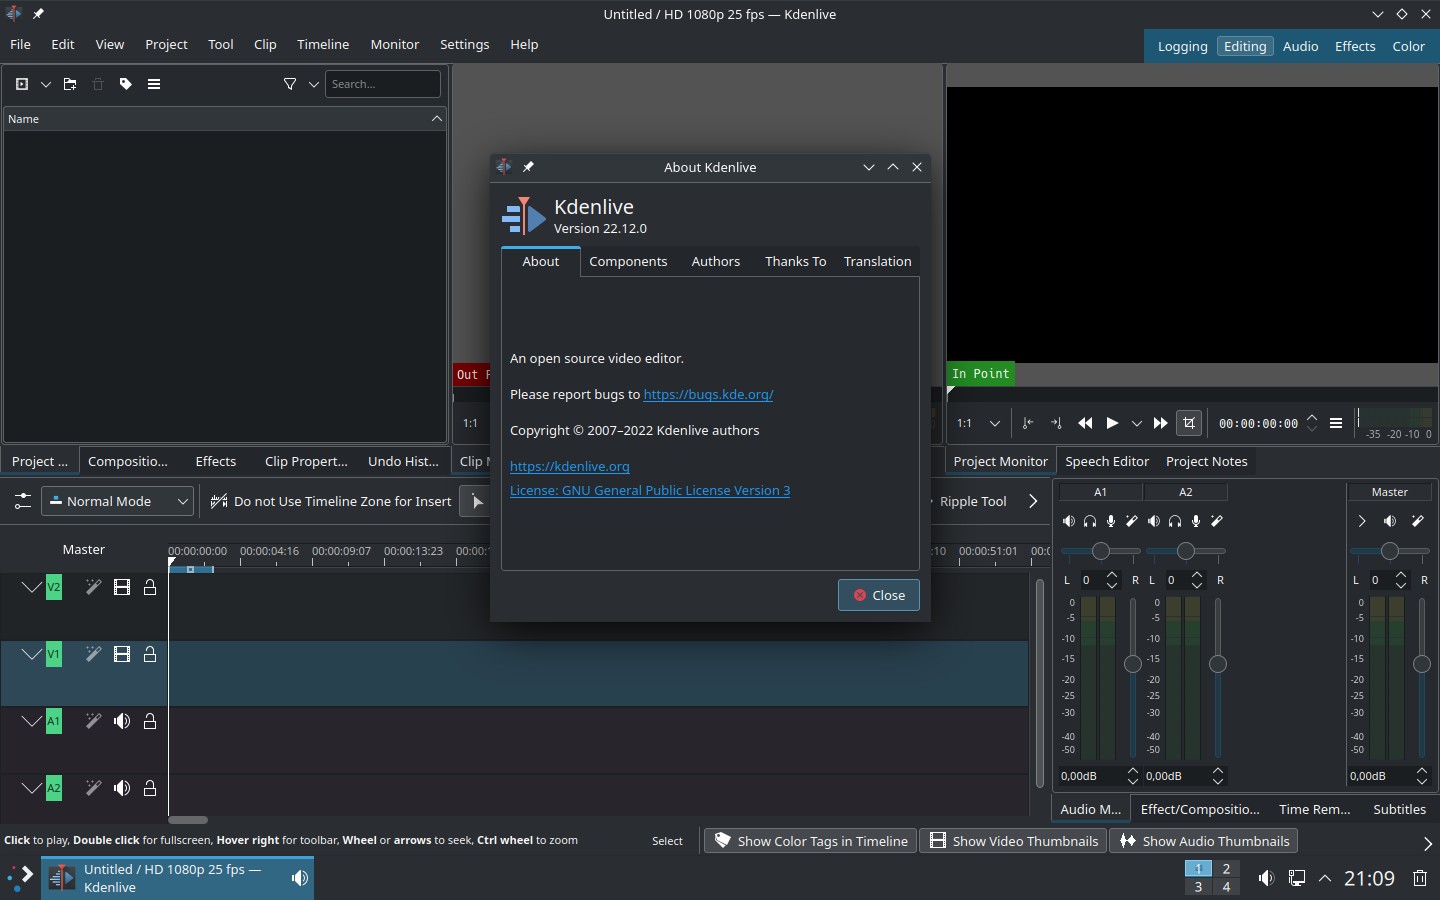This screenshot has height=900, width=1440.
Task: Open project monitor hamburger menu
Action: click(x=1336, y=423)
